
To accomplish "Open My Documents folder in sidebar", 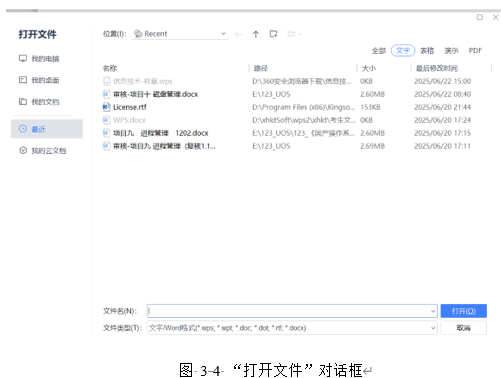I will pyautogui.click(x=39, y=102).
